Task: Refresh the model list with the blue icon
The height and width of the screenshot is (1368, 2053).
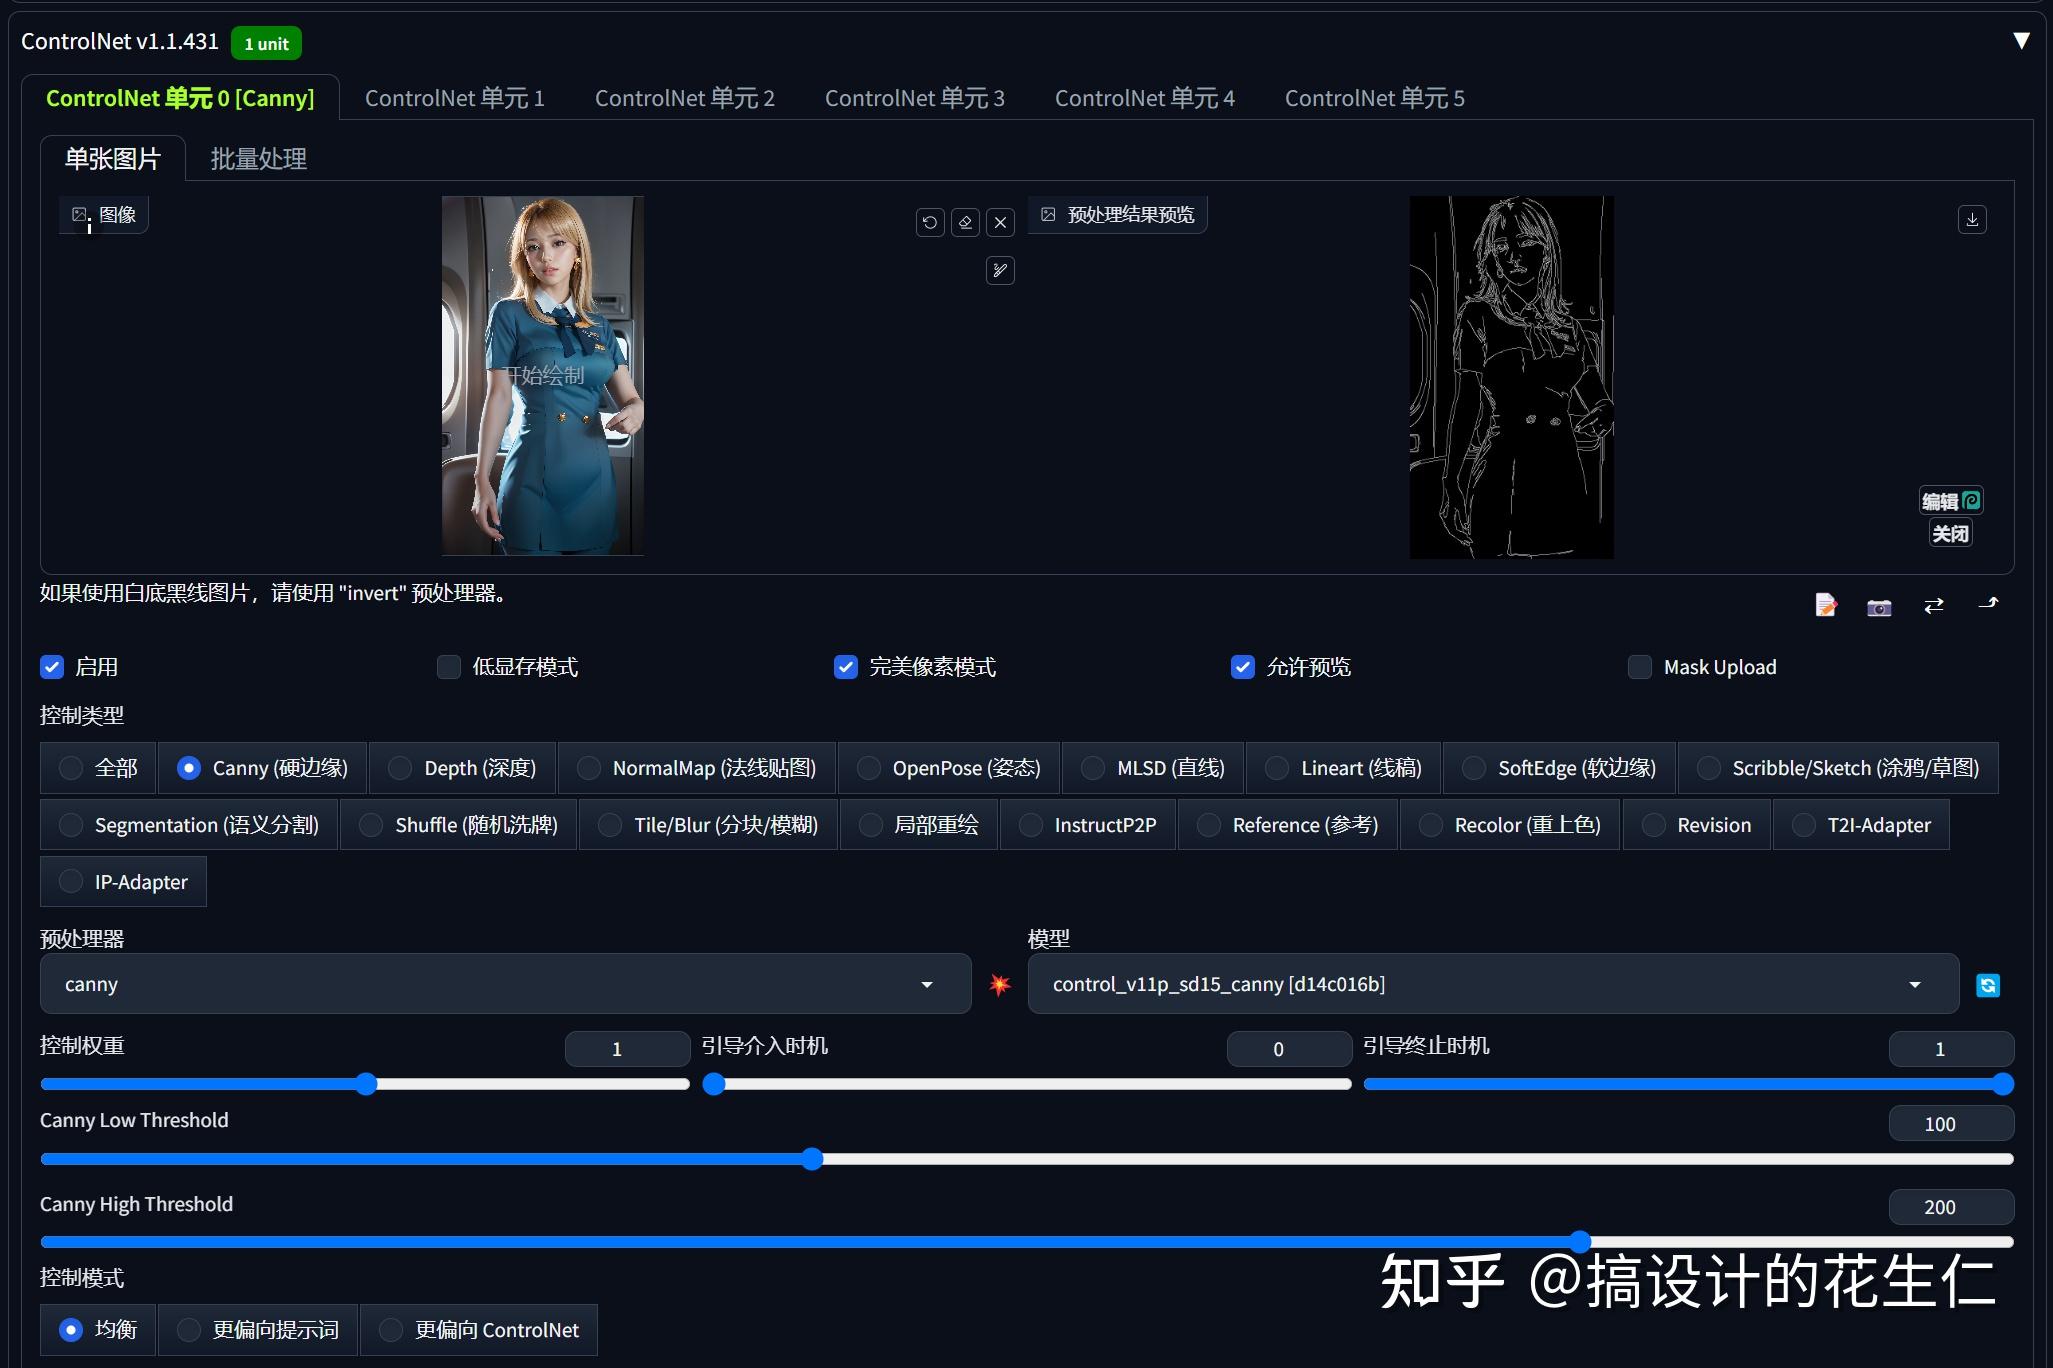Action: (1986, 984)
